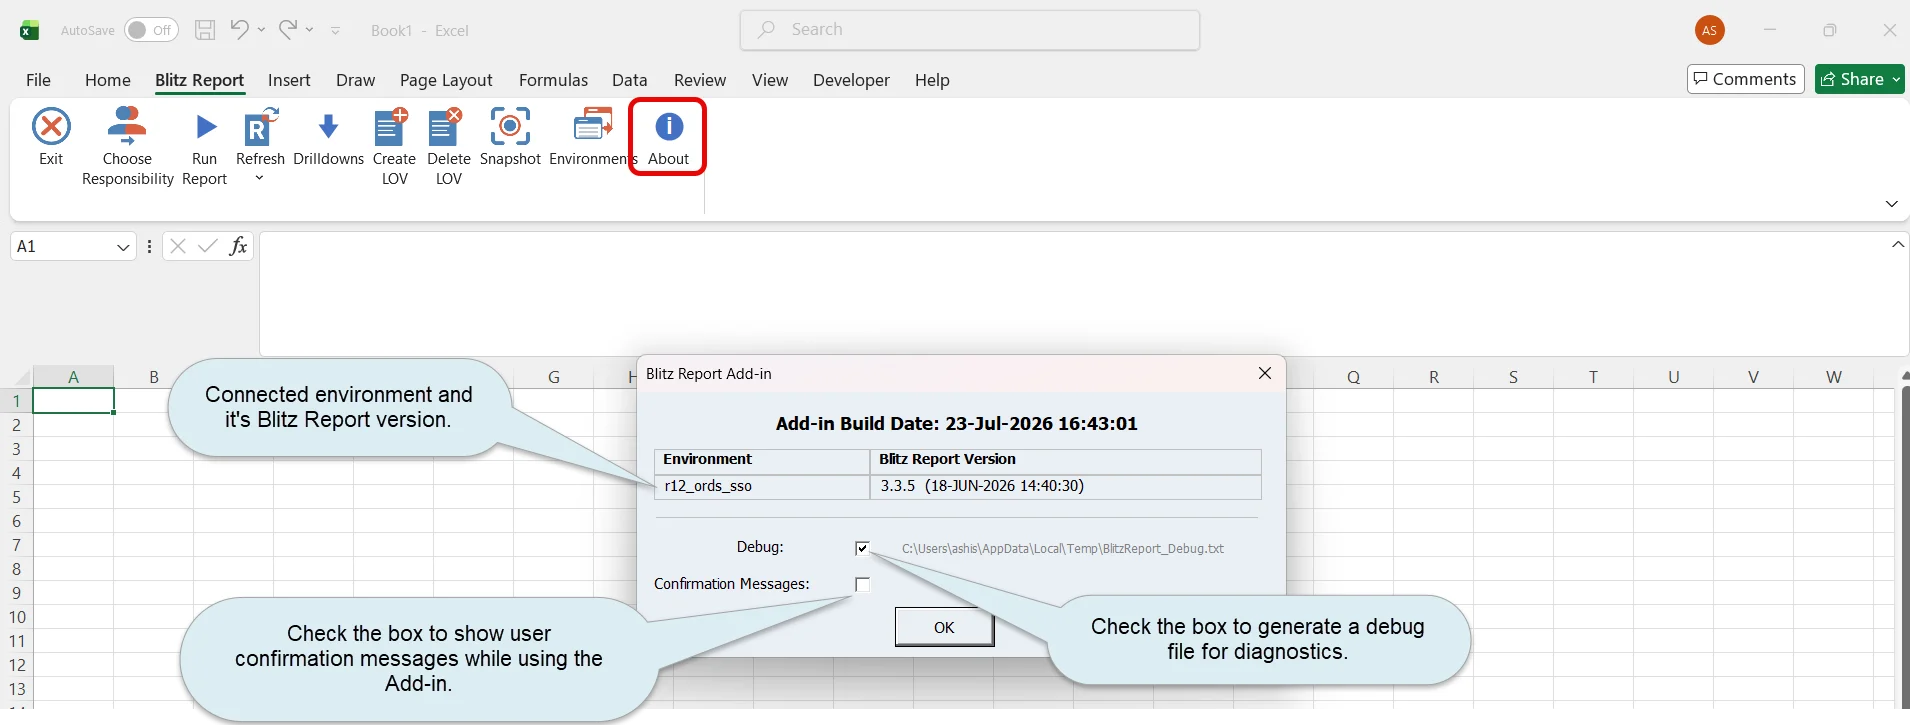
Task: Select column A header
Action: pyautogui.click(x=74, y=377)
